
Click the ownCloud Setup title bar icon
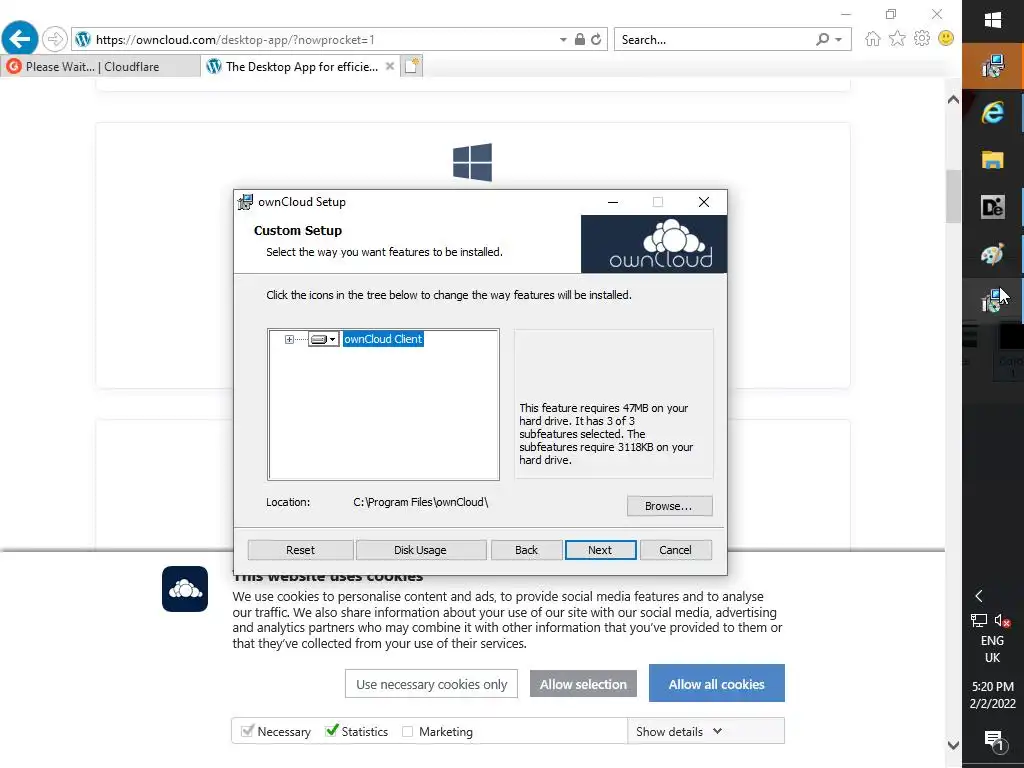[245, 202]
